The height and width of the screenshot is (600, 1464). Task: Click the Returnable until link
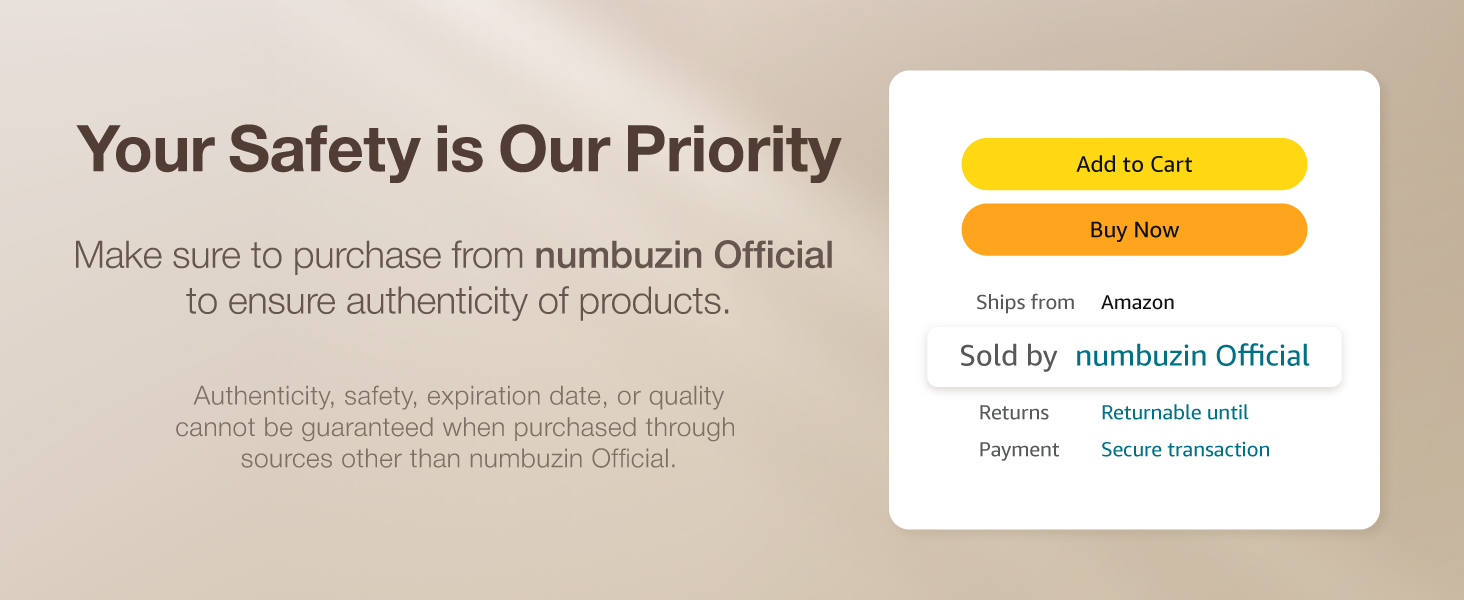tap(1174, 412)
